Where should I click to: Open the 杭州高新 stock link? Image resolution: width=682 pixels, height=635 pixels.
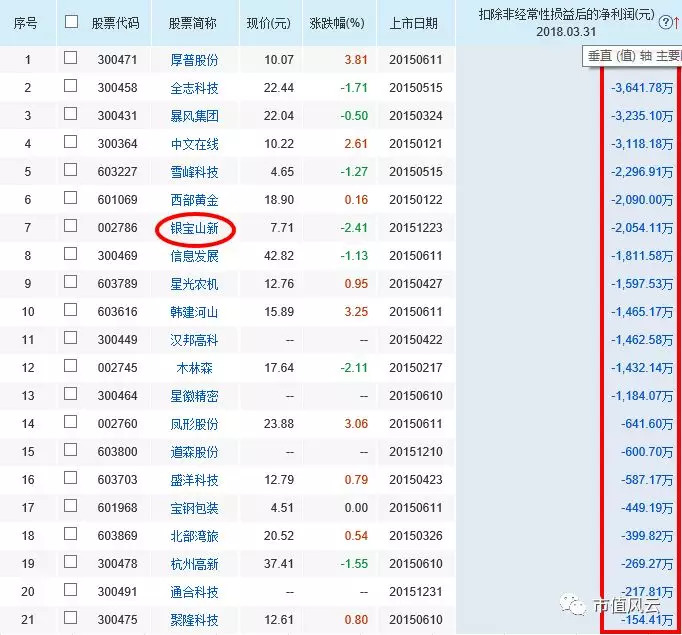coord(194,564)
